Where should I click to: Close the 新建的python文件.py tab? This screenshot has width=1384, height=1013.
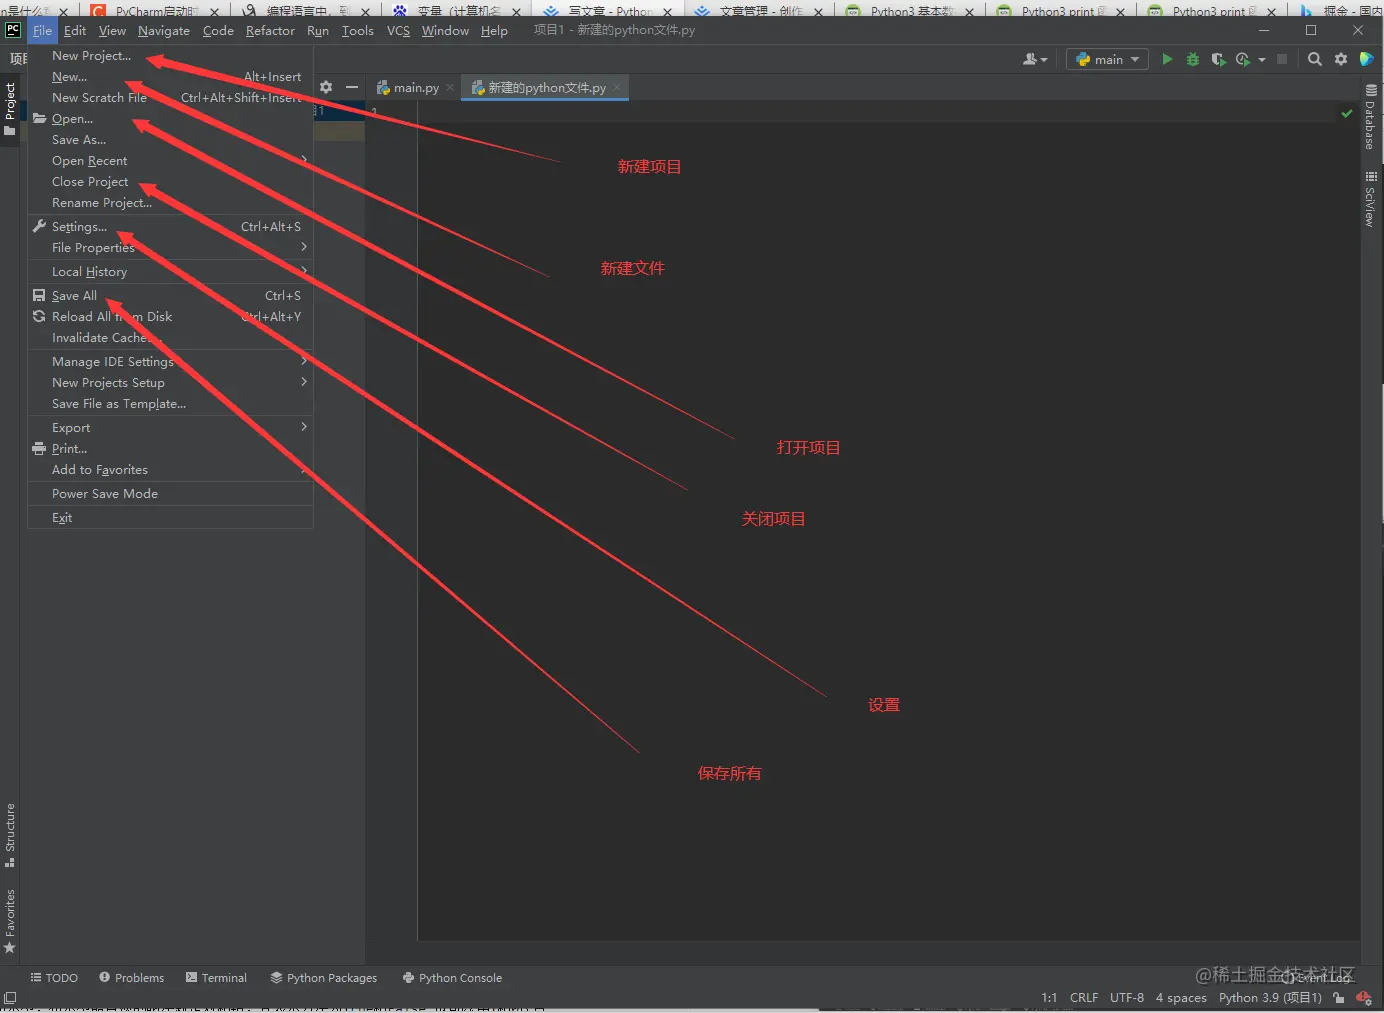pos(617,88)
